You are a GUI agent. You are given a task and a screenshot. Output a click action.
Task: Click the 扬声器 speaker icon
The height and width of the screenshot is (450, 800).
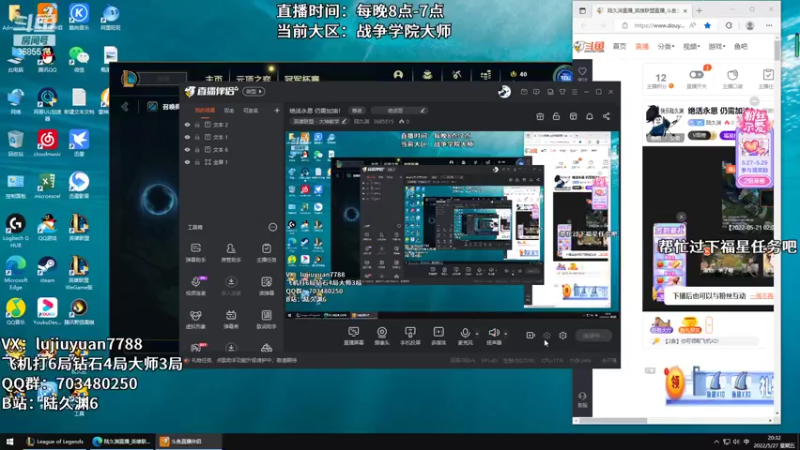pos(493,334)
